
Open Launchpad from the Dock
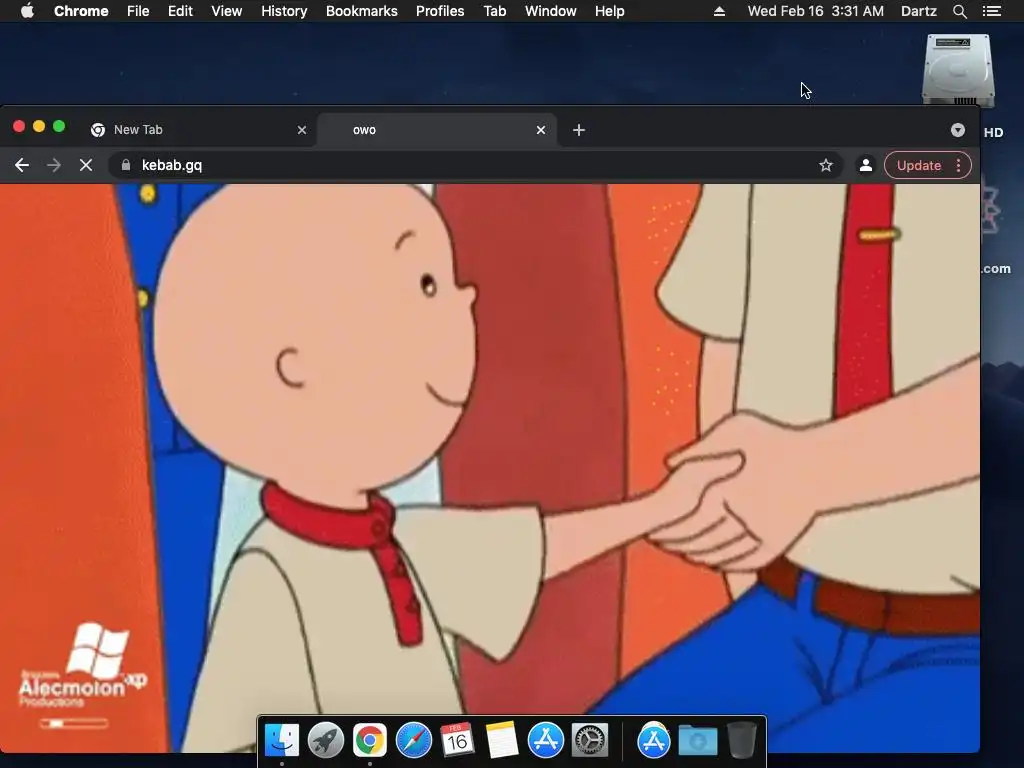point(326,741)
